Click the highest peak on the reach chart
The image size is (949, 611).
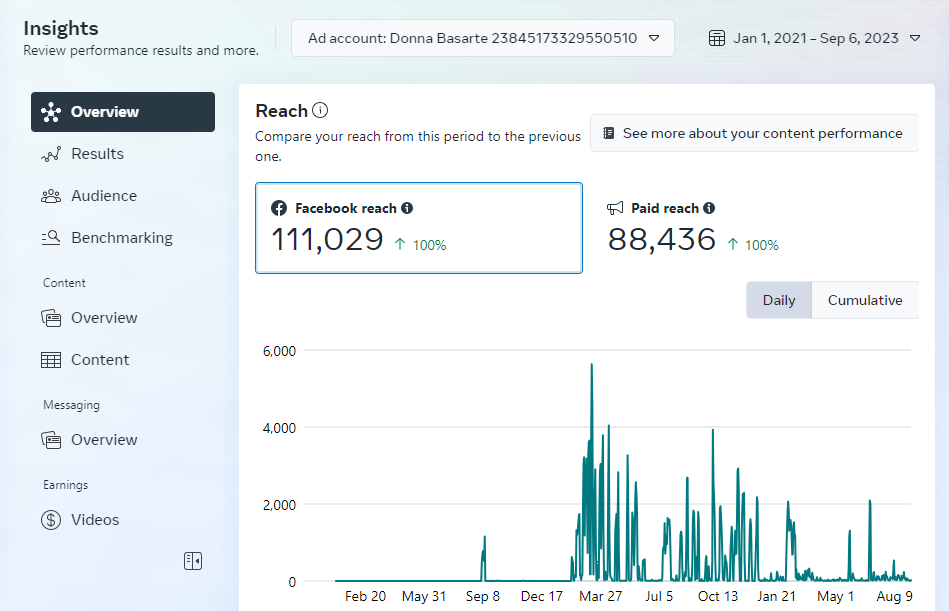click(592, 365)
